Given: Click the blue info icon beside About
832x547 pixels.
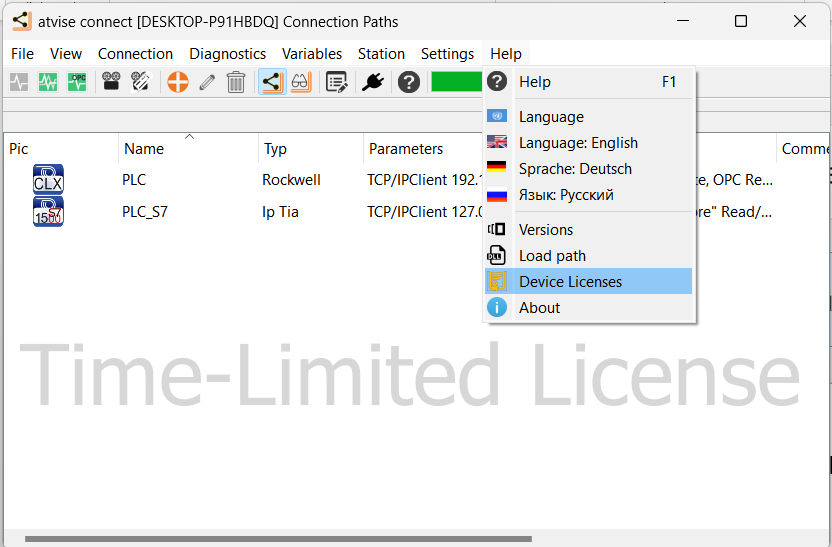Looking at the screenshot, I should 497,307.
